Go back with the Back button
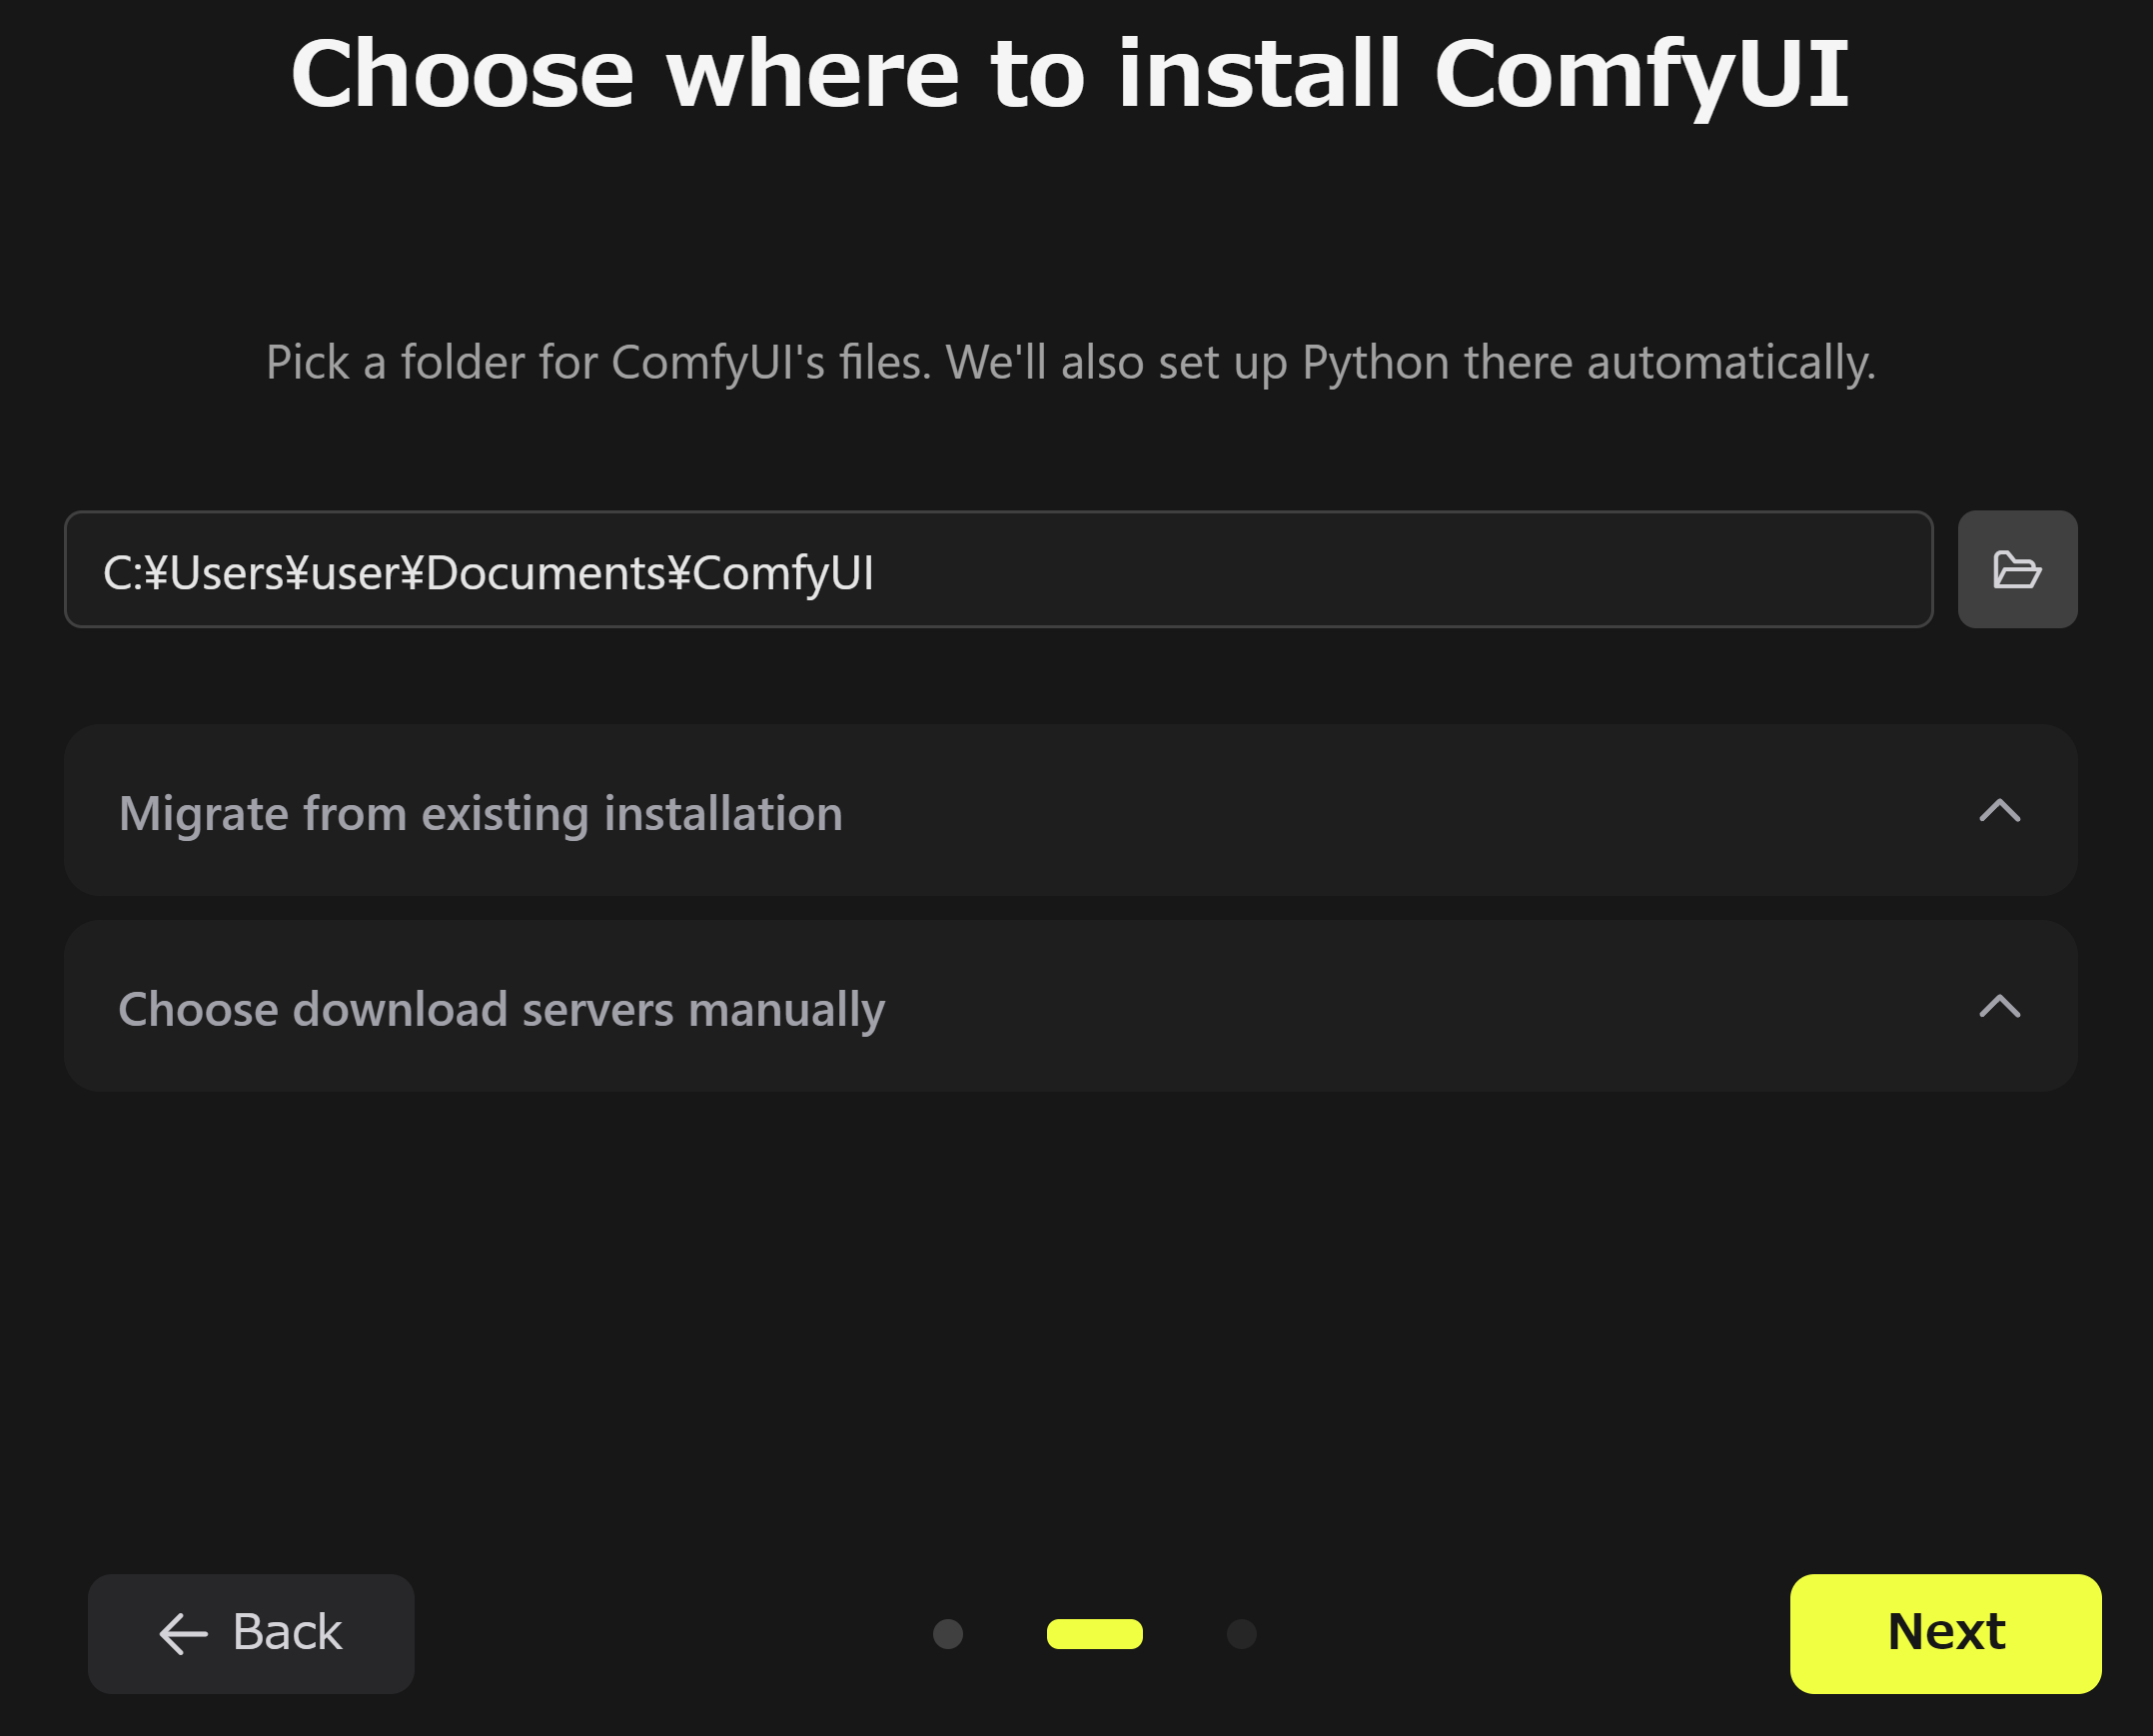 (x=251, y=1633)
